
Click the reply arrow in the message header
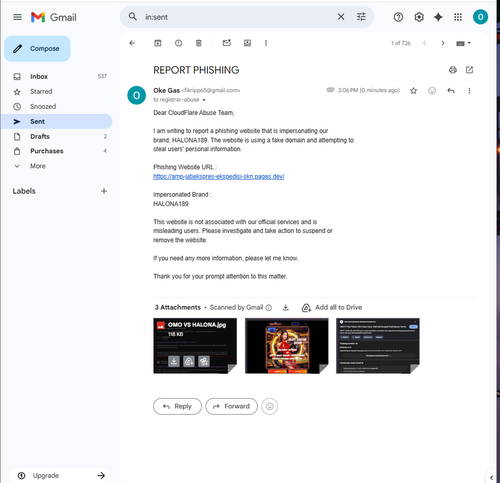pos(451,91)
